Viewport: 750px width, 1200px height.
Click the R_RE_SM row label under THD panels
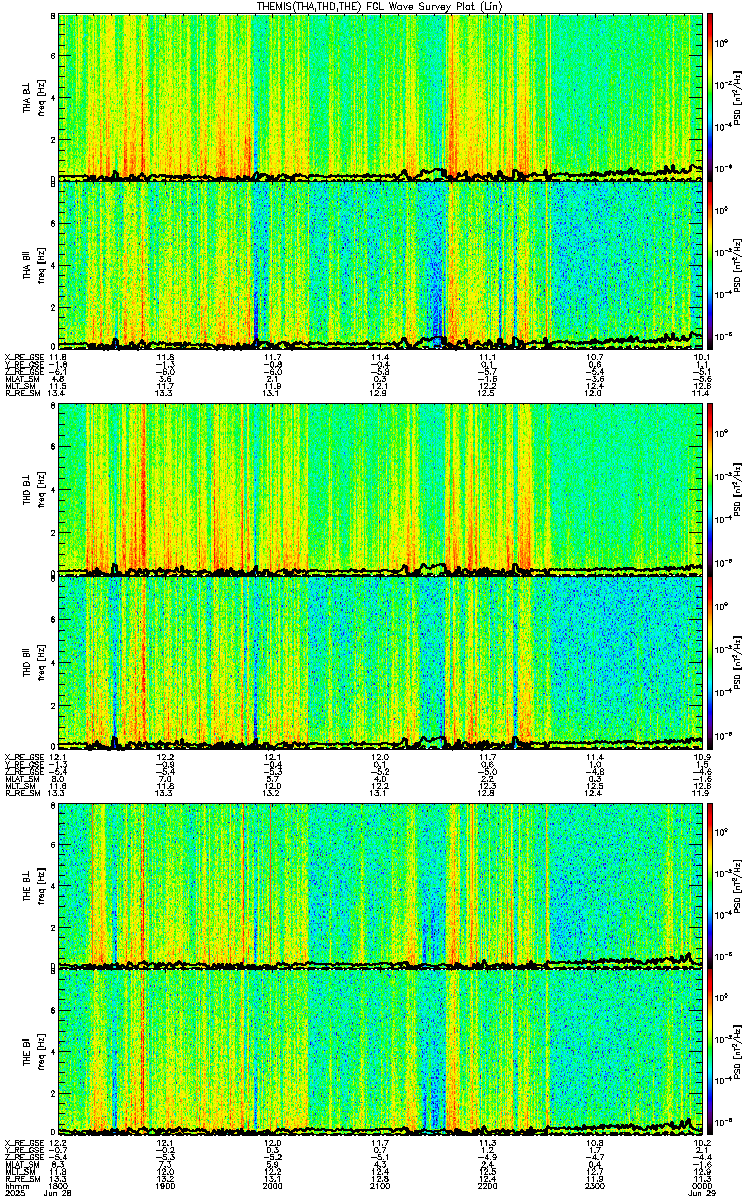coord(20,793)
